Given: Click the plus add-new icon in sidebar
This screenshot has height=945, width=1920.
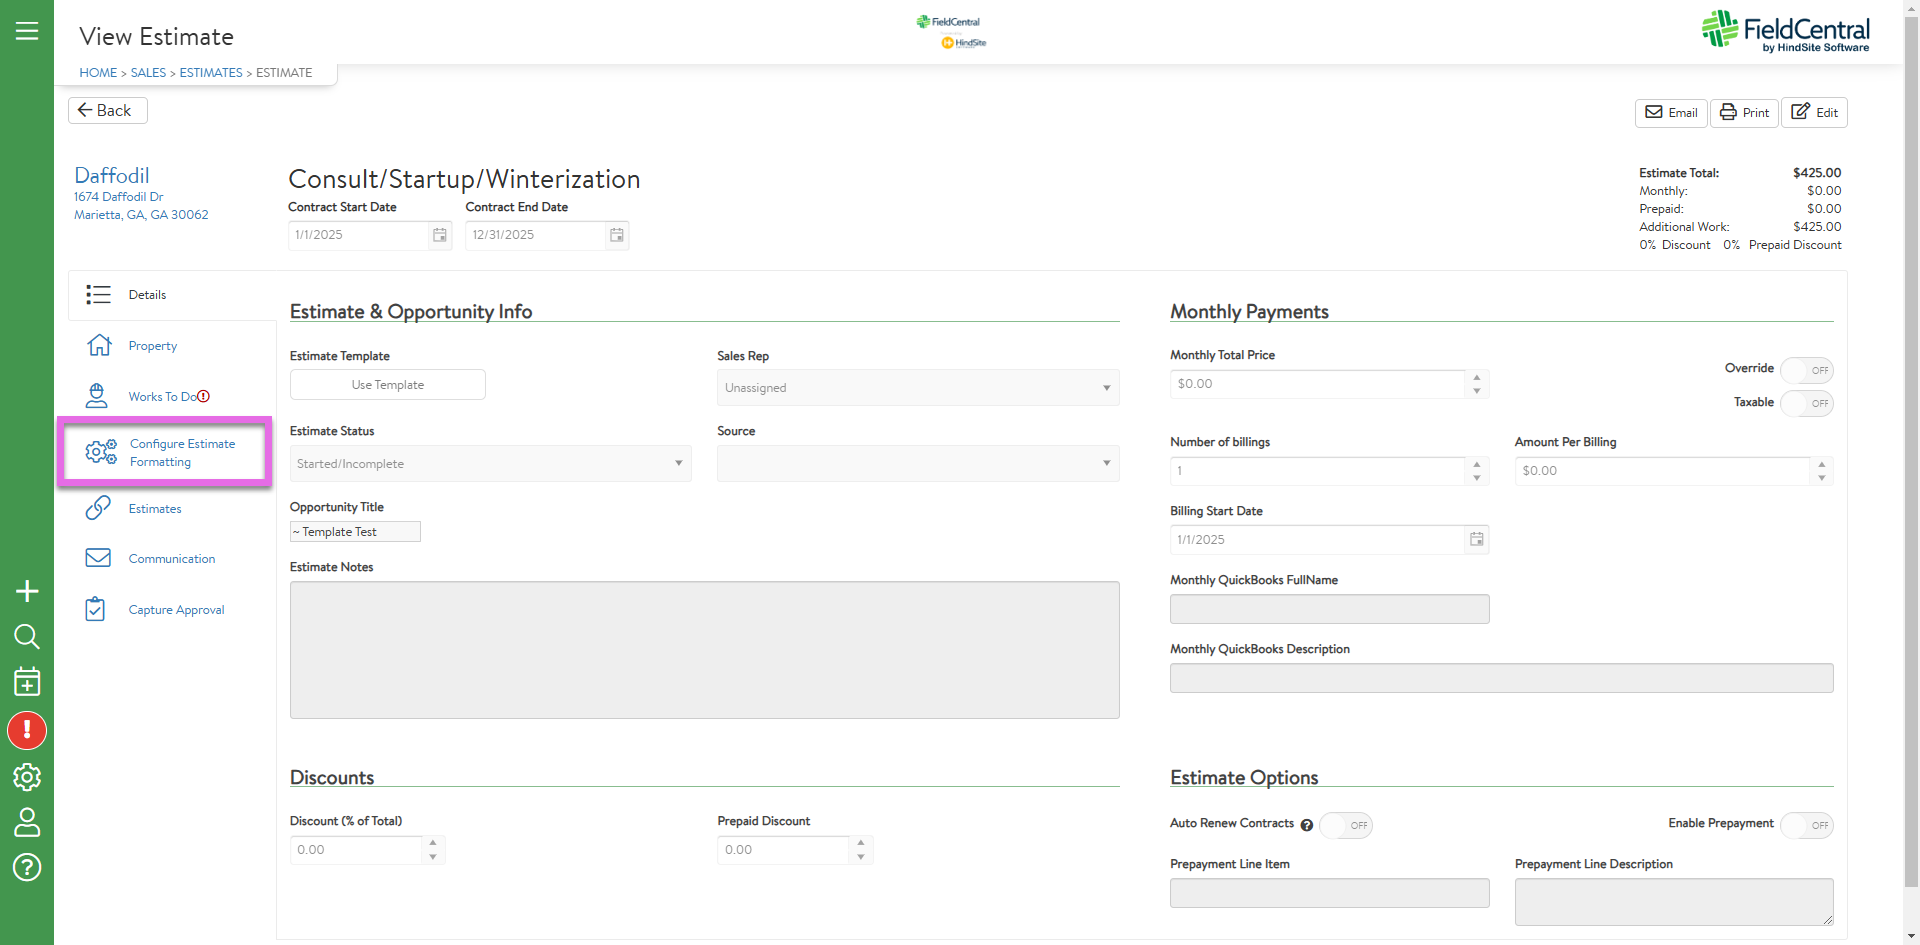Looking at the screenshot, I should [x=27, y=591].
